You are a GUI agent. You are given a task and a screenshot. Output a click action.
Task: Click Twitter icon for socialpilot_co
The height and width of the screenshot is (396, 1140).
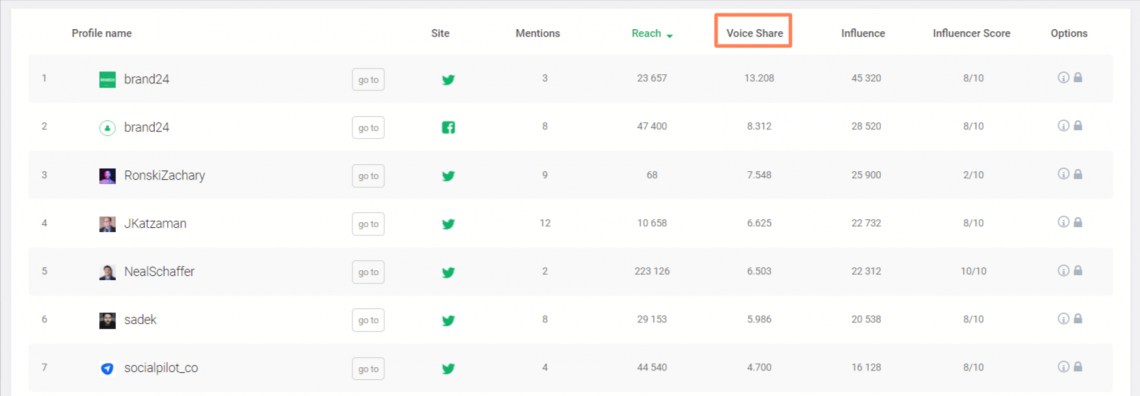pyautogui.click(x=449, y=368)
